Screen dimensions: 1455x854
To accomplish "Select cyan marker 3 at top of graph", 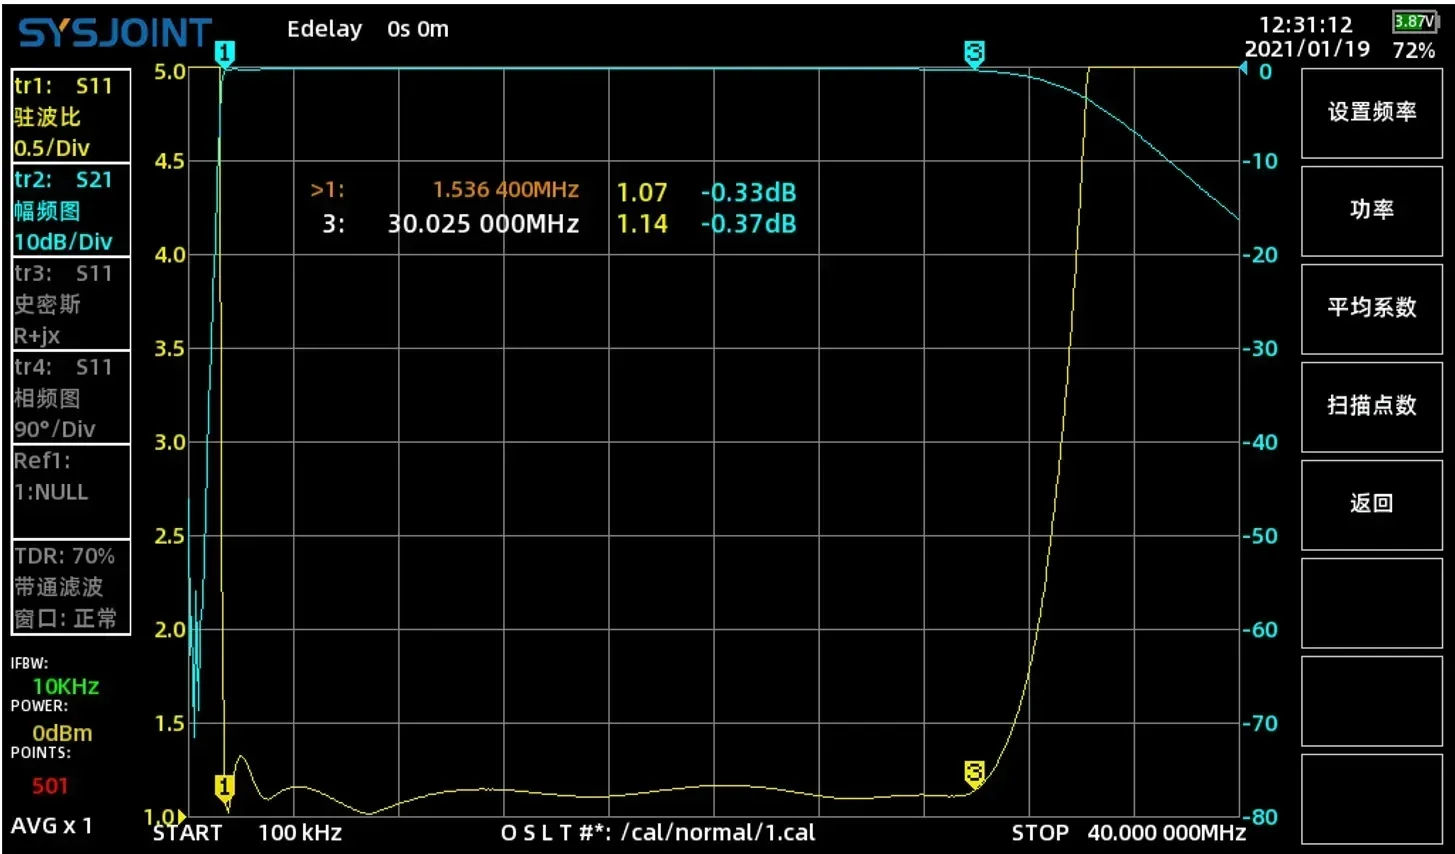I will point(974,53).
